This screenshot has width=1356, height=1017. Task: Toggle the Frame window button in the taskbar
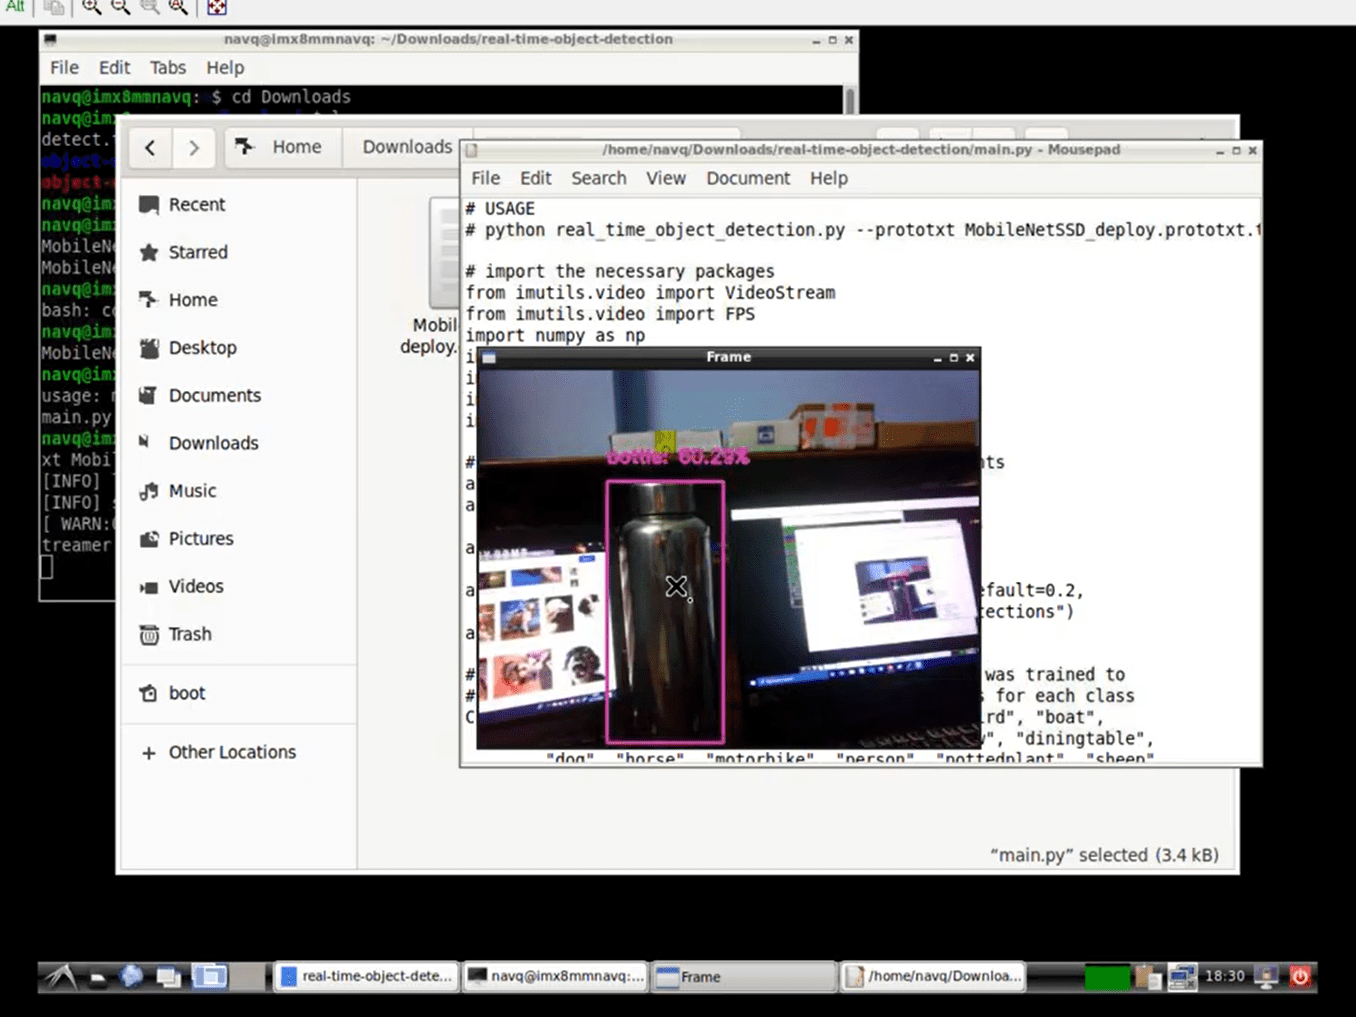pyautogui.click(x=743, y=976)
